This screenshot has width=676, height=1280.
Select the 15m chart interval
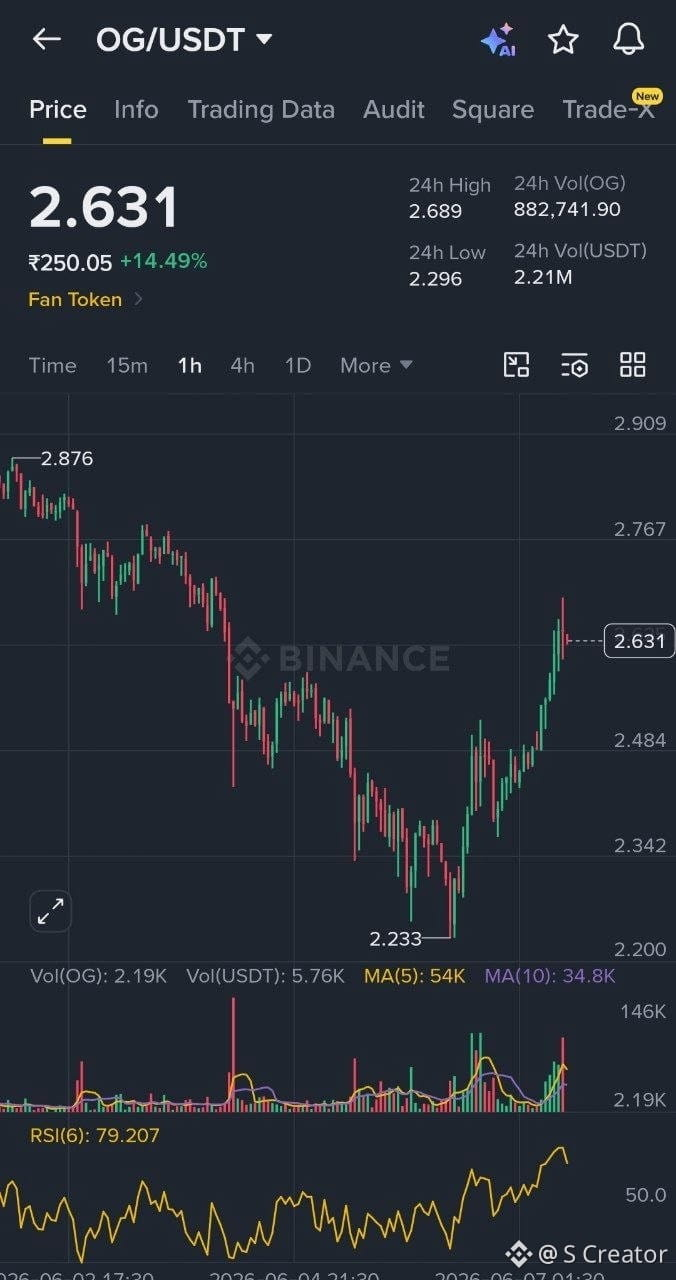pos(127,365)
